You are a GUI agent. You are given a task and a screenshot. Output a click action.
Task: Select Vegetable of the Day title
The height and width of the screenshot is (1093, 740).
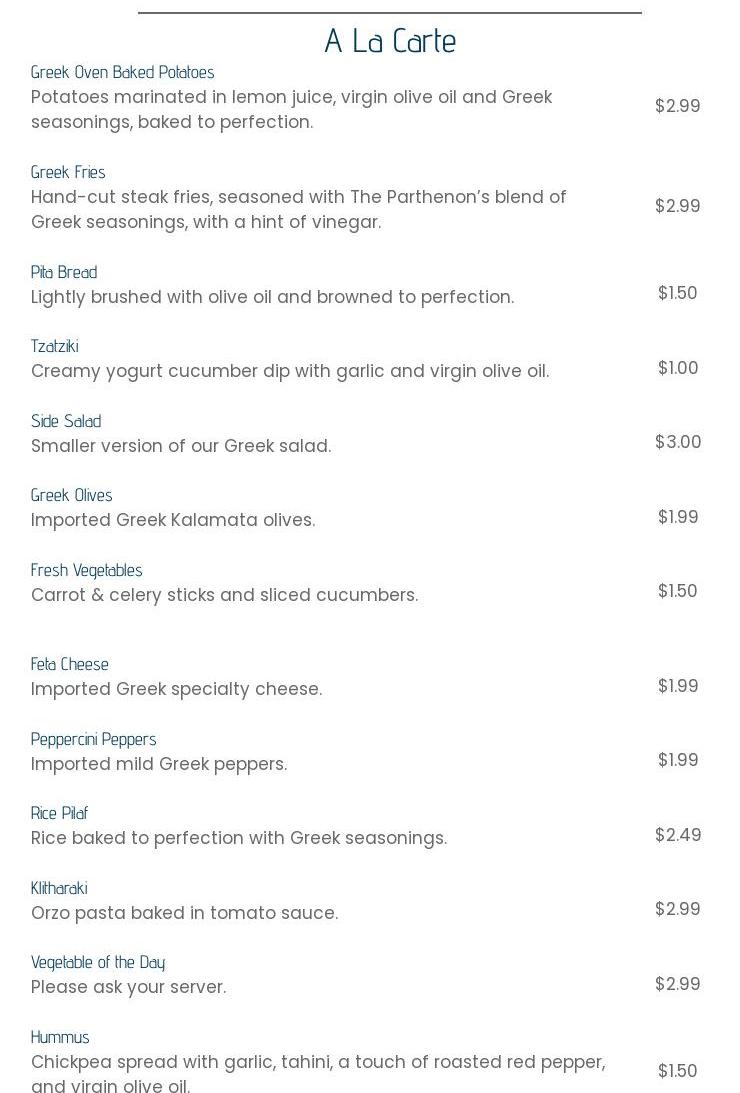point(98,963)
